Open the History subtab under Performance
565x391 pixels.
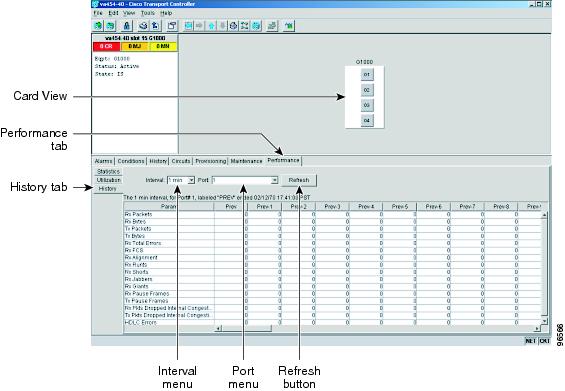point(107,188)
